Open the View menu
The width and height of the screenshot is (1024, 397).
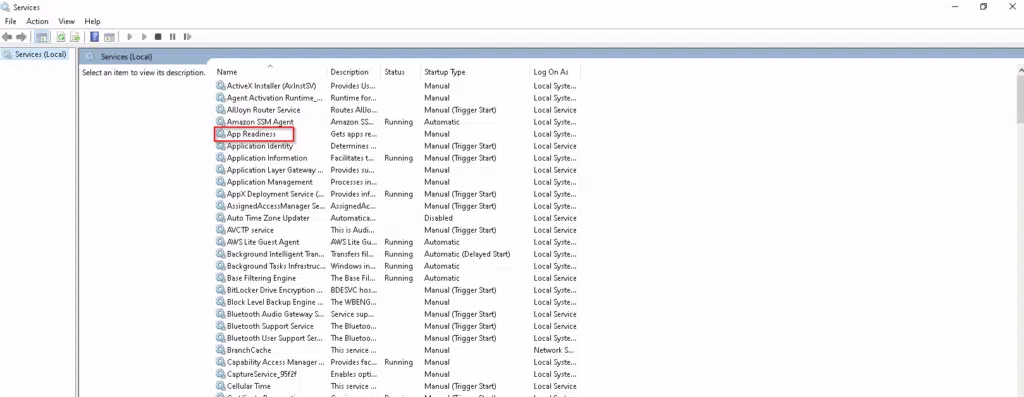(67, 22)
